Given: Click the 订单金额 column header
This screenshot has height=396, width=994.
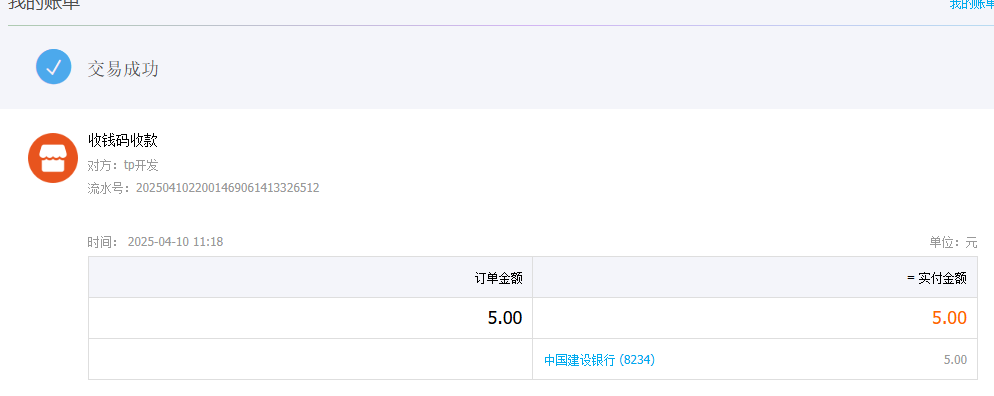Looking at the screenshot, I should [499, 278].
